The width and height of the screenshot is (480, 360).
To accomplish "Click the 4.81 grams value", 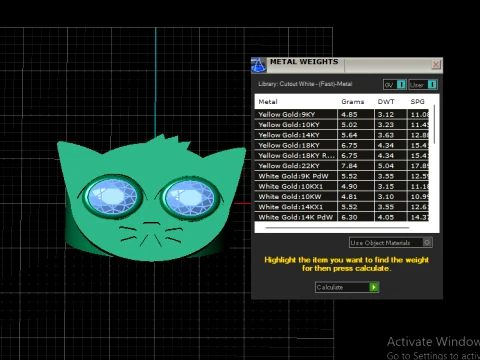I will (349, 197).
